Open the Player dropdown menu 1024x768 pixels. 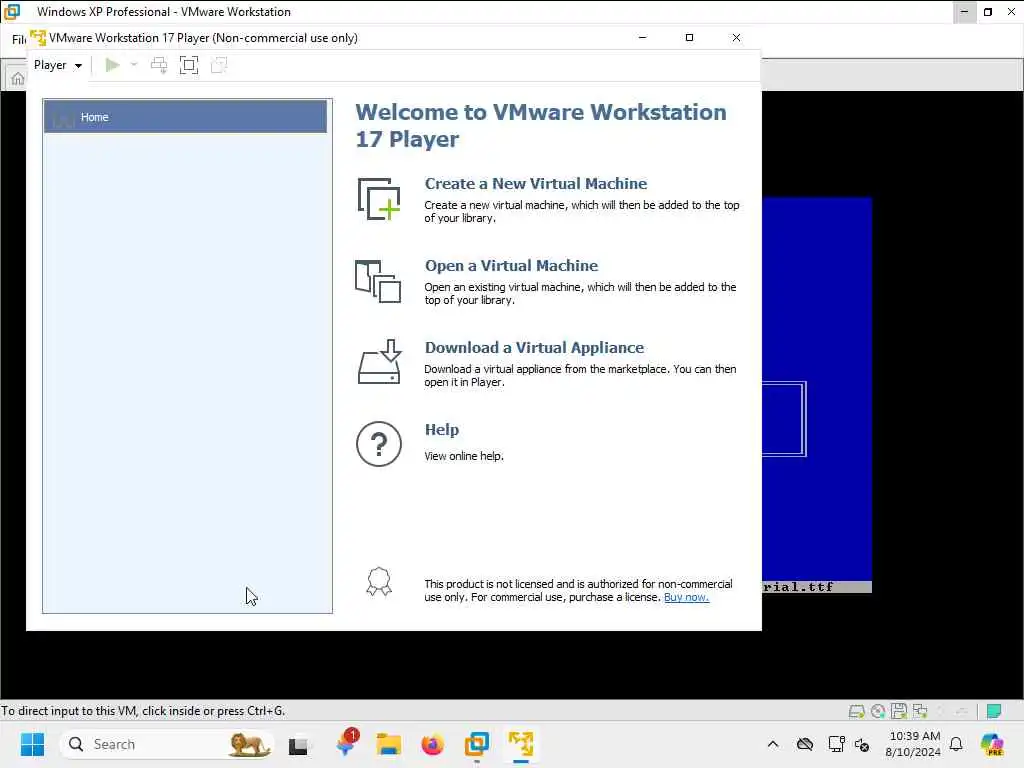[x=57, y=65]
